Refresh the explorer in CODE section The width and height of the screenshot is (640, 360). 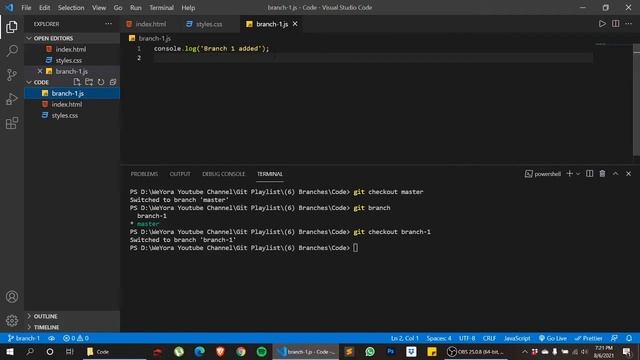point(101,82)
